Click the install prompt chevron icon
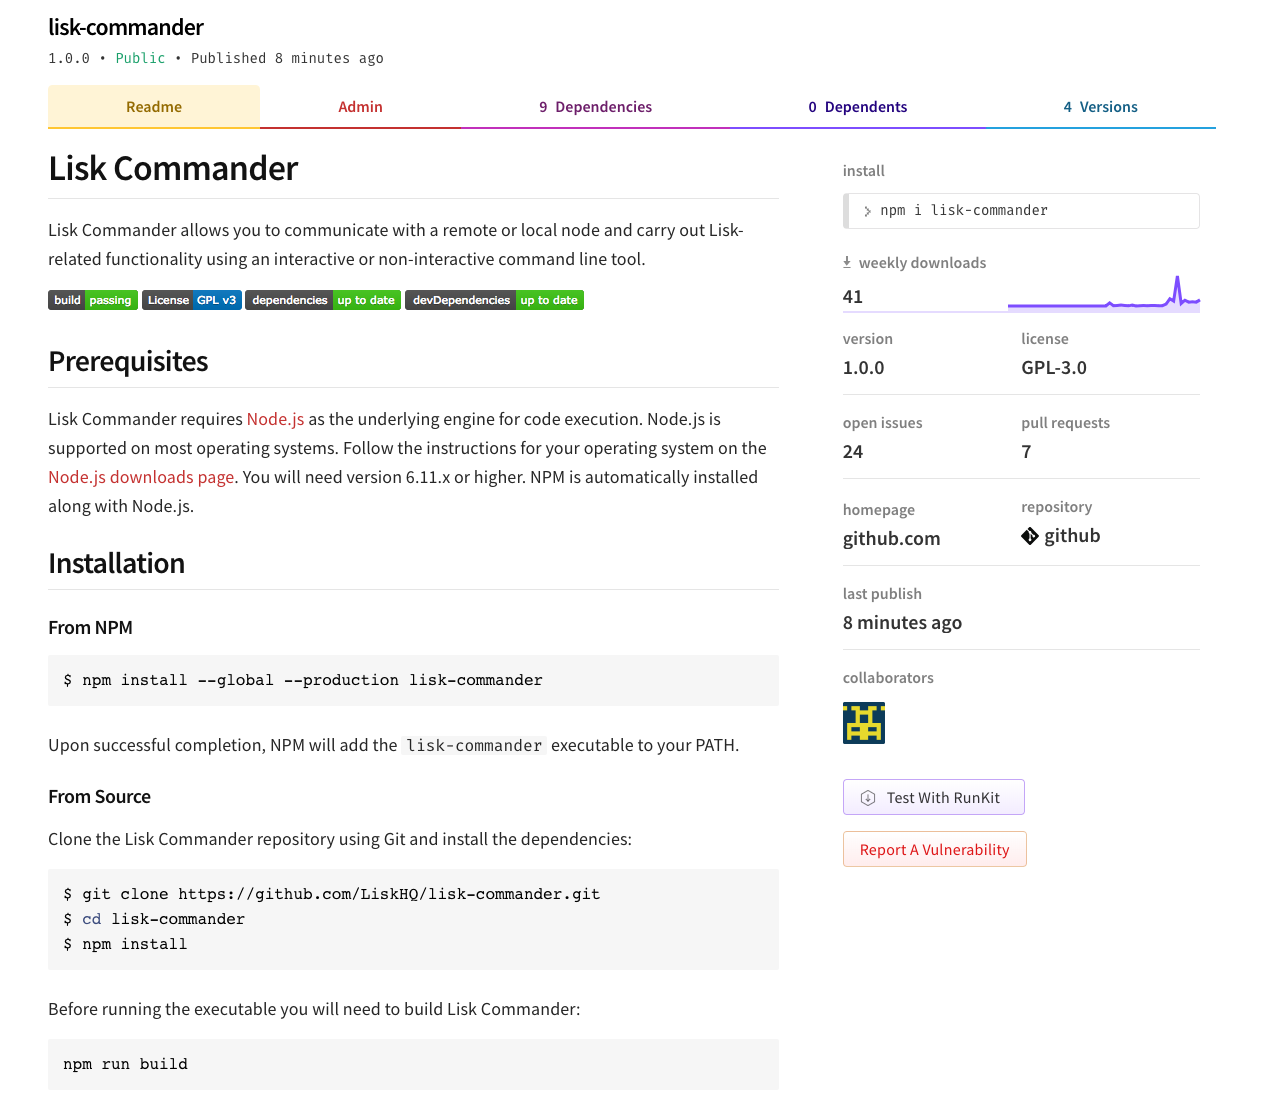Viewport: 1270px width, 1105px height. coord(867,211)
